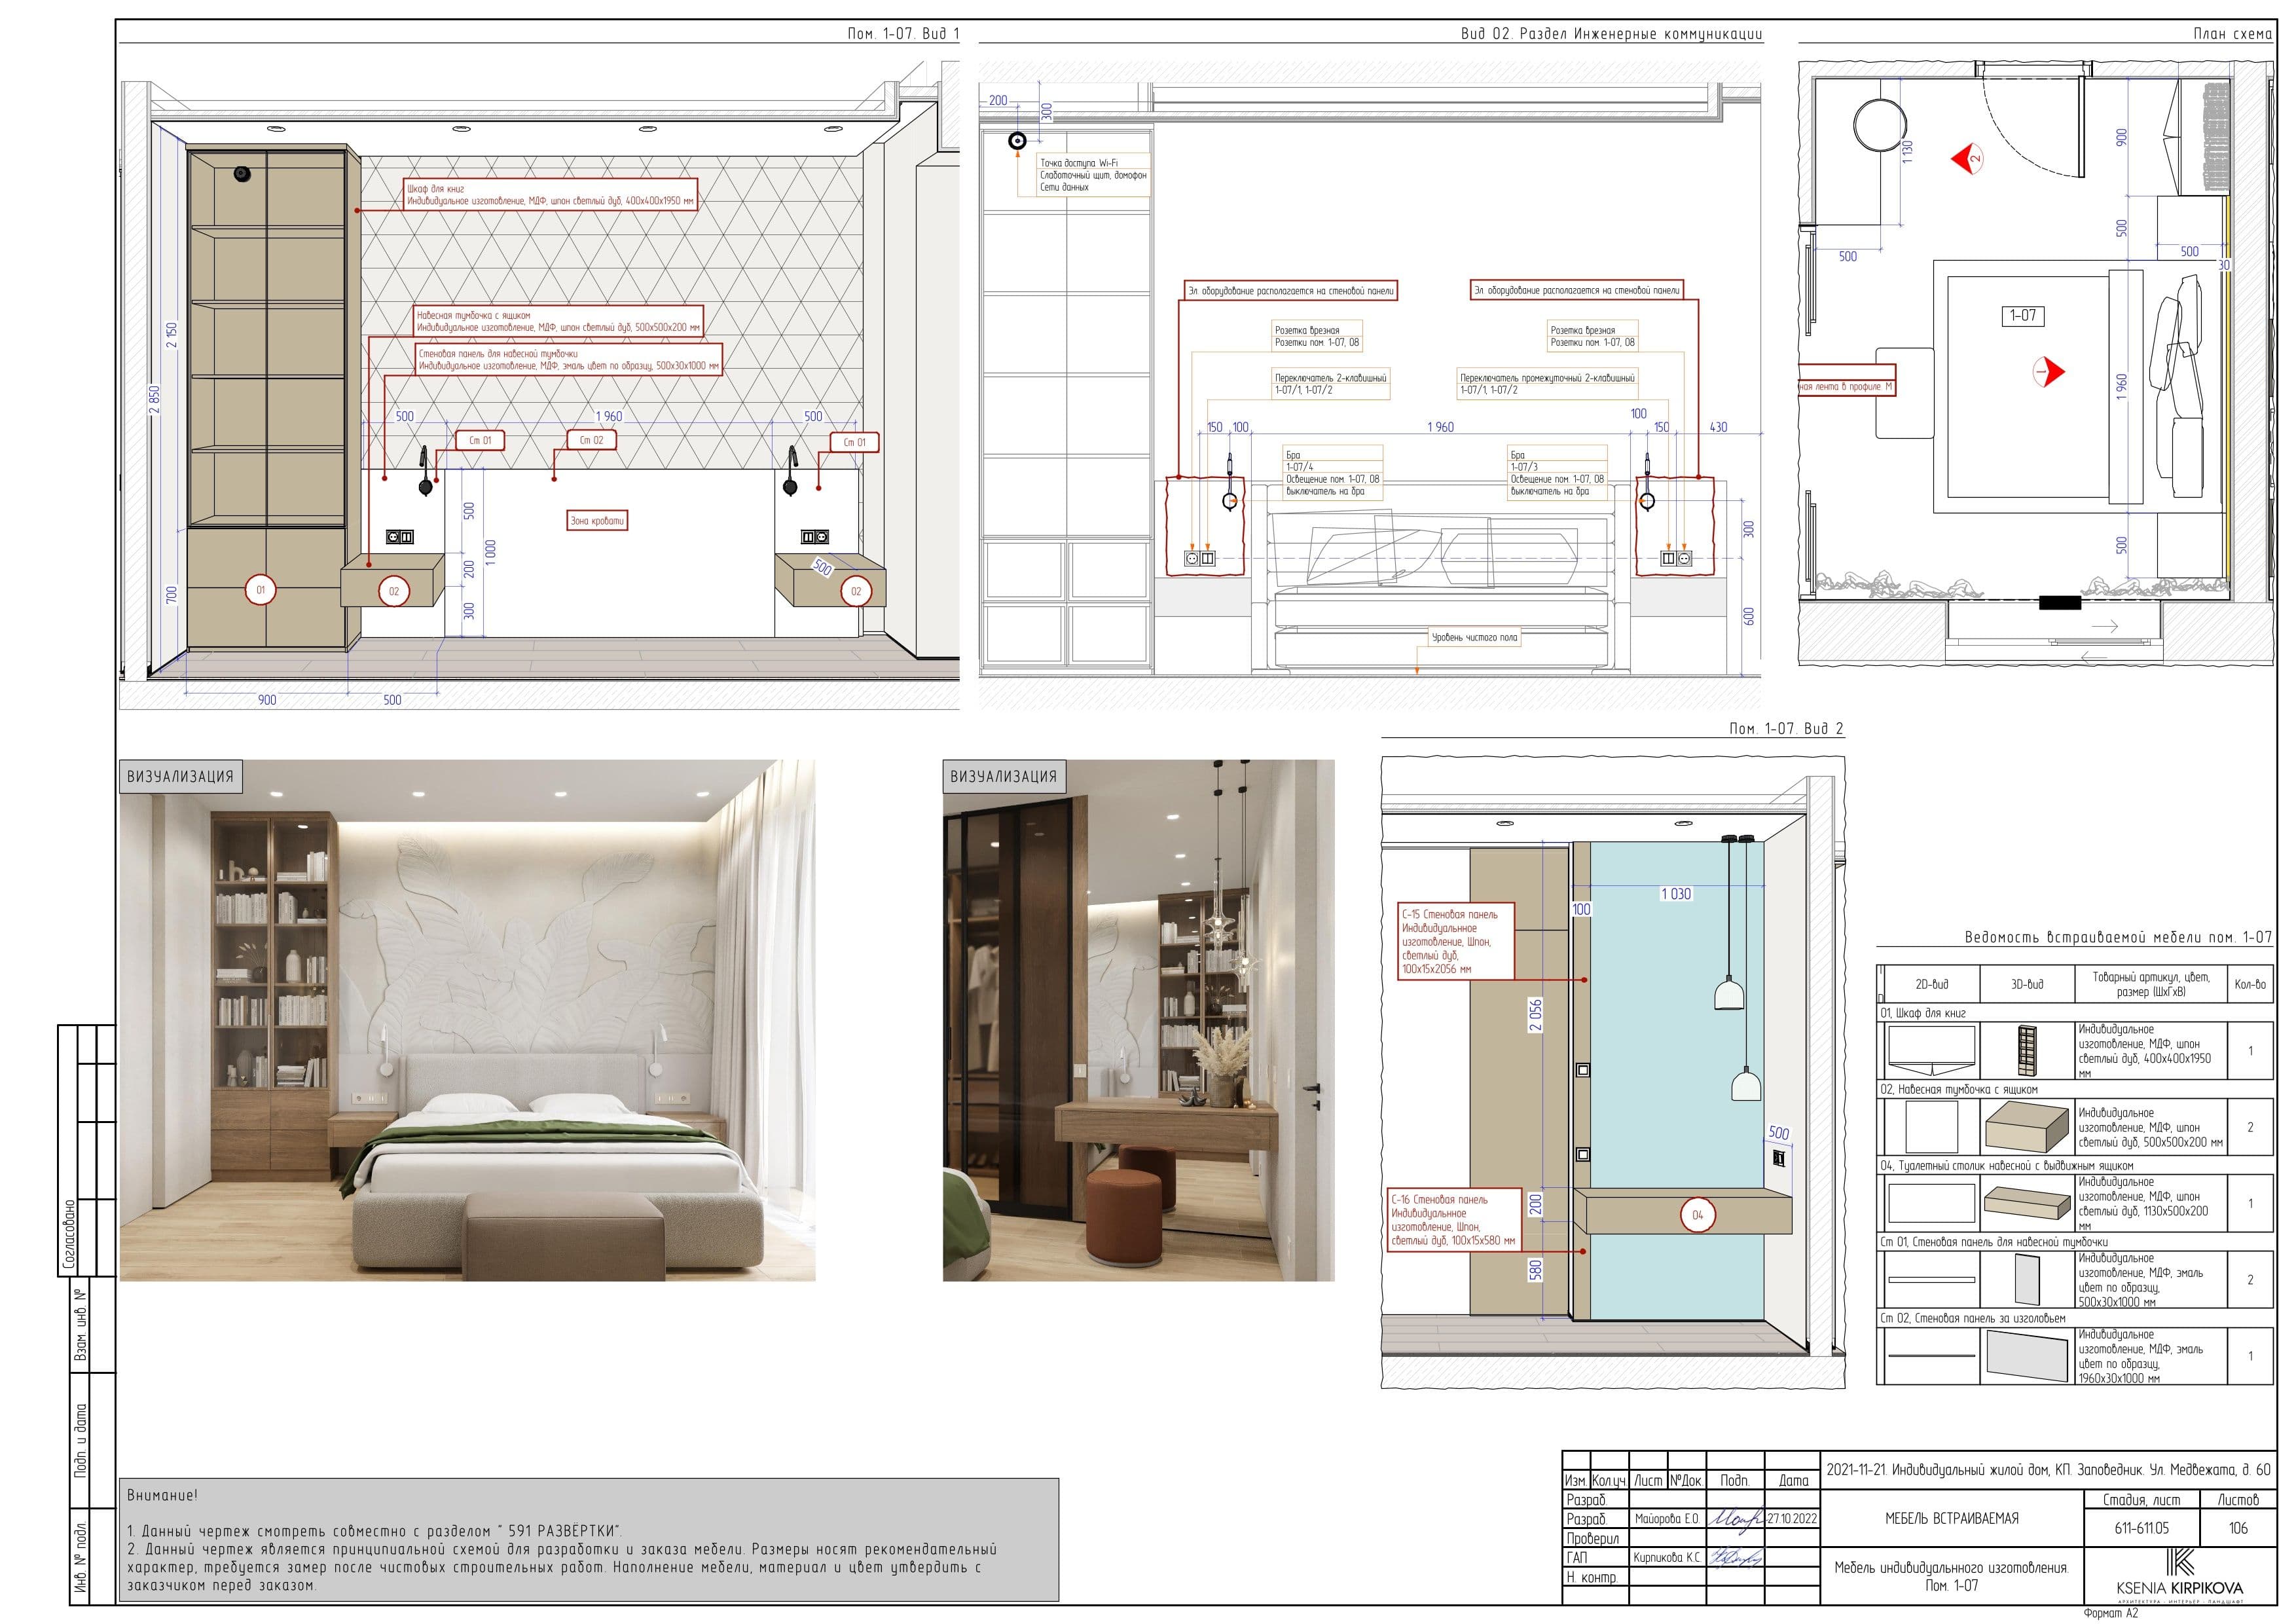
Task: Click the 'С-16 Стеновая панель' callout
Action: 1453,1220
